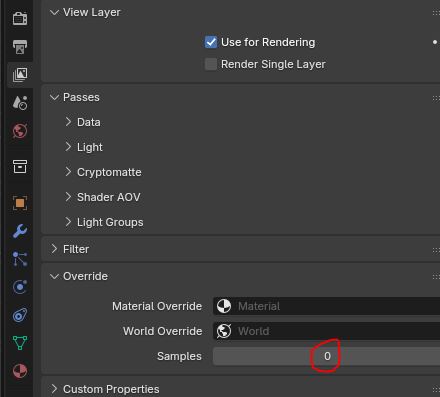
Task: Open the Particles properties tab
Action: click(x=20, y=259)
